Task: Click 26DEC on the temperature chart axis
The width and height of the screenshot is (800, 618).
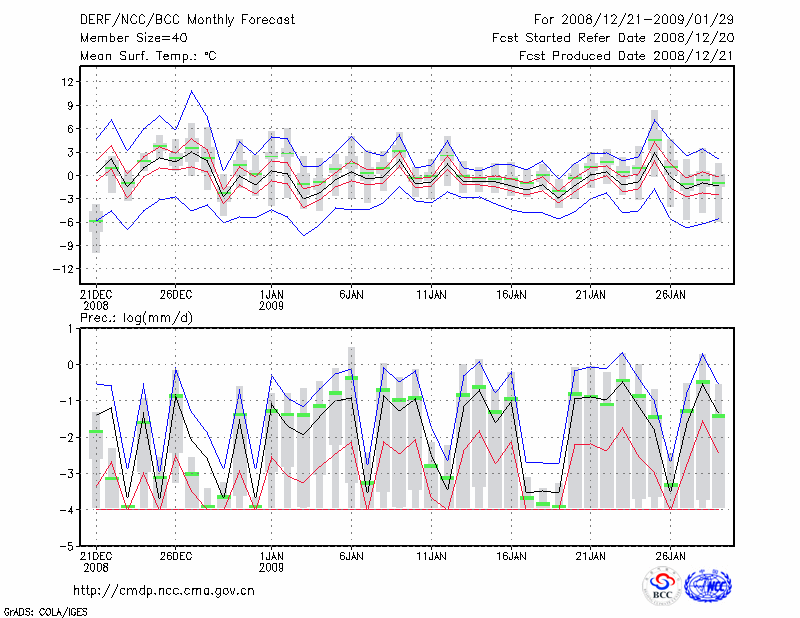Action: (175, 295)
